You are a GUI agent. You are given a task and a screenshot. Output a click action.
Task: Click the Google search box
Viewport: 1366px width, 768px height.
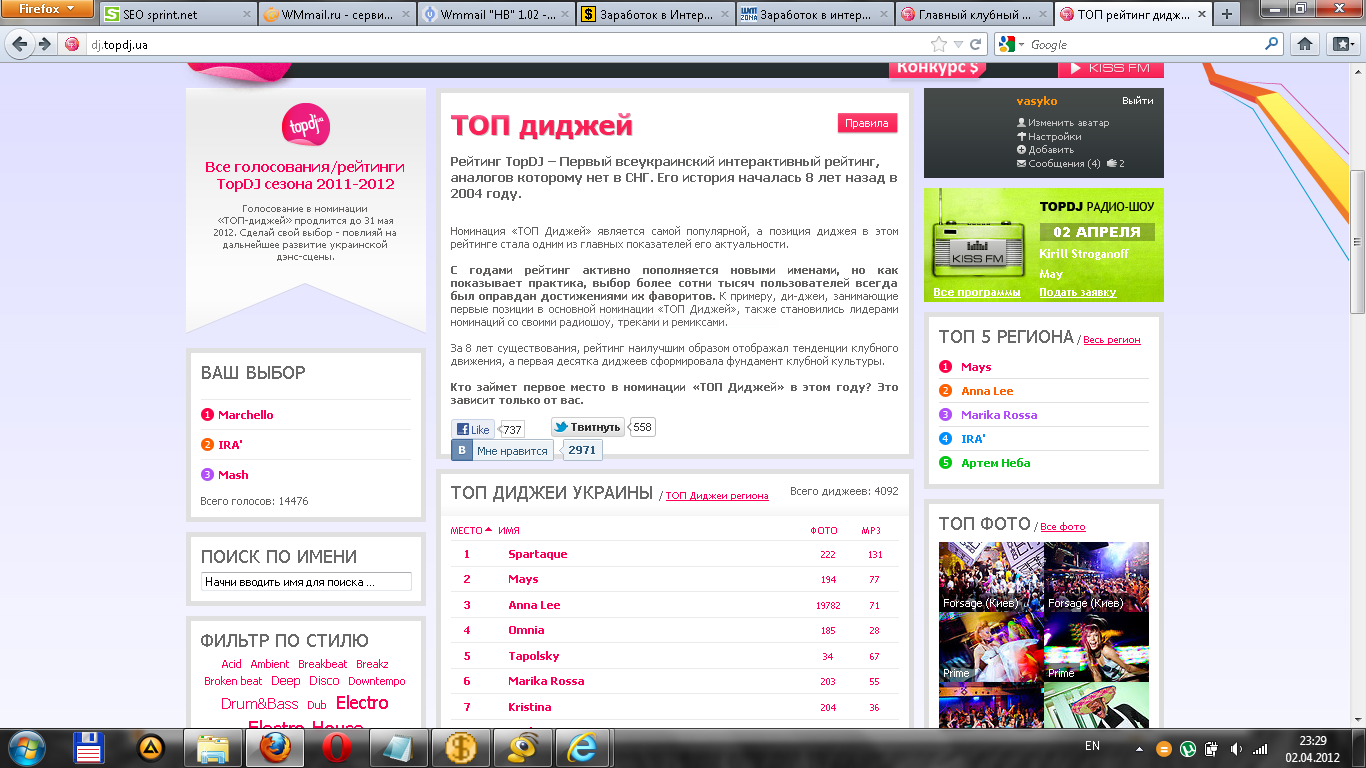pyautogui.click(x=1145, y=44)
